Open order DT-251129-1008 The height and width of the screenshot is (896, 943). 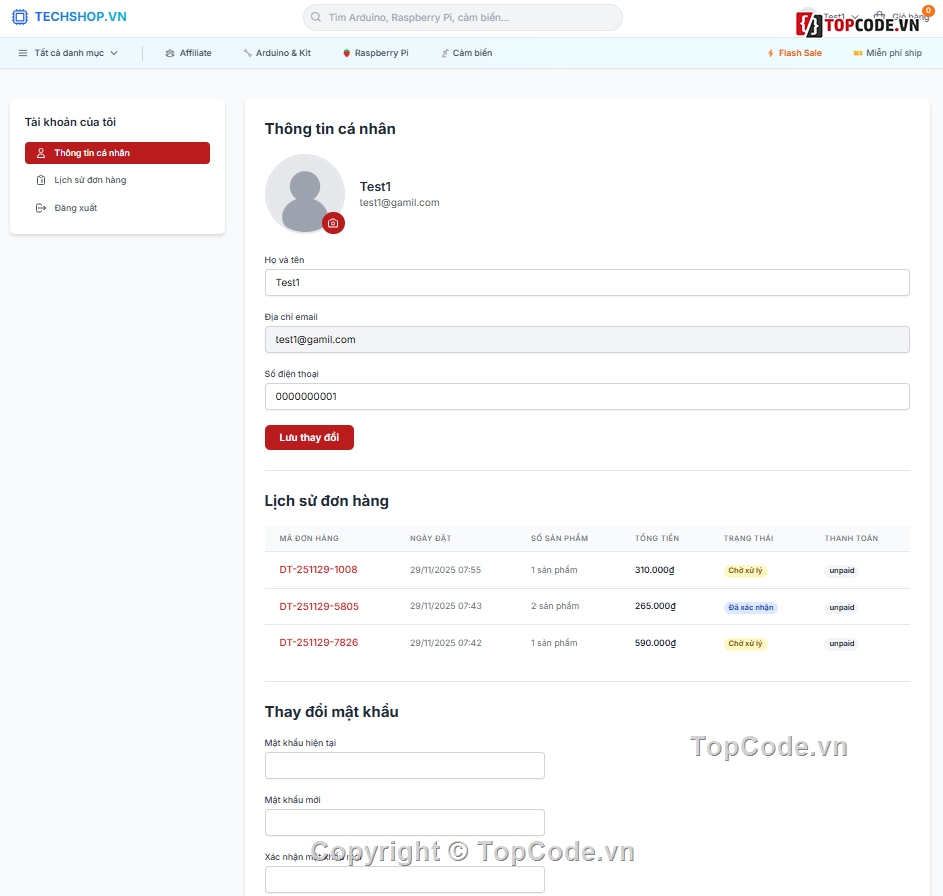click(x=318, y=570)
